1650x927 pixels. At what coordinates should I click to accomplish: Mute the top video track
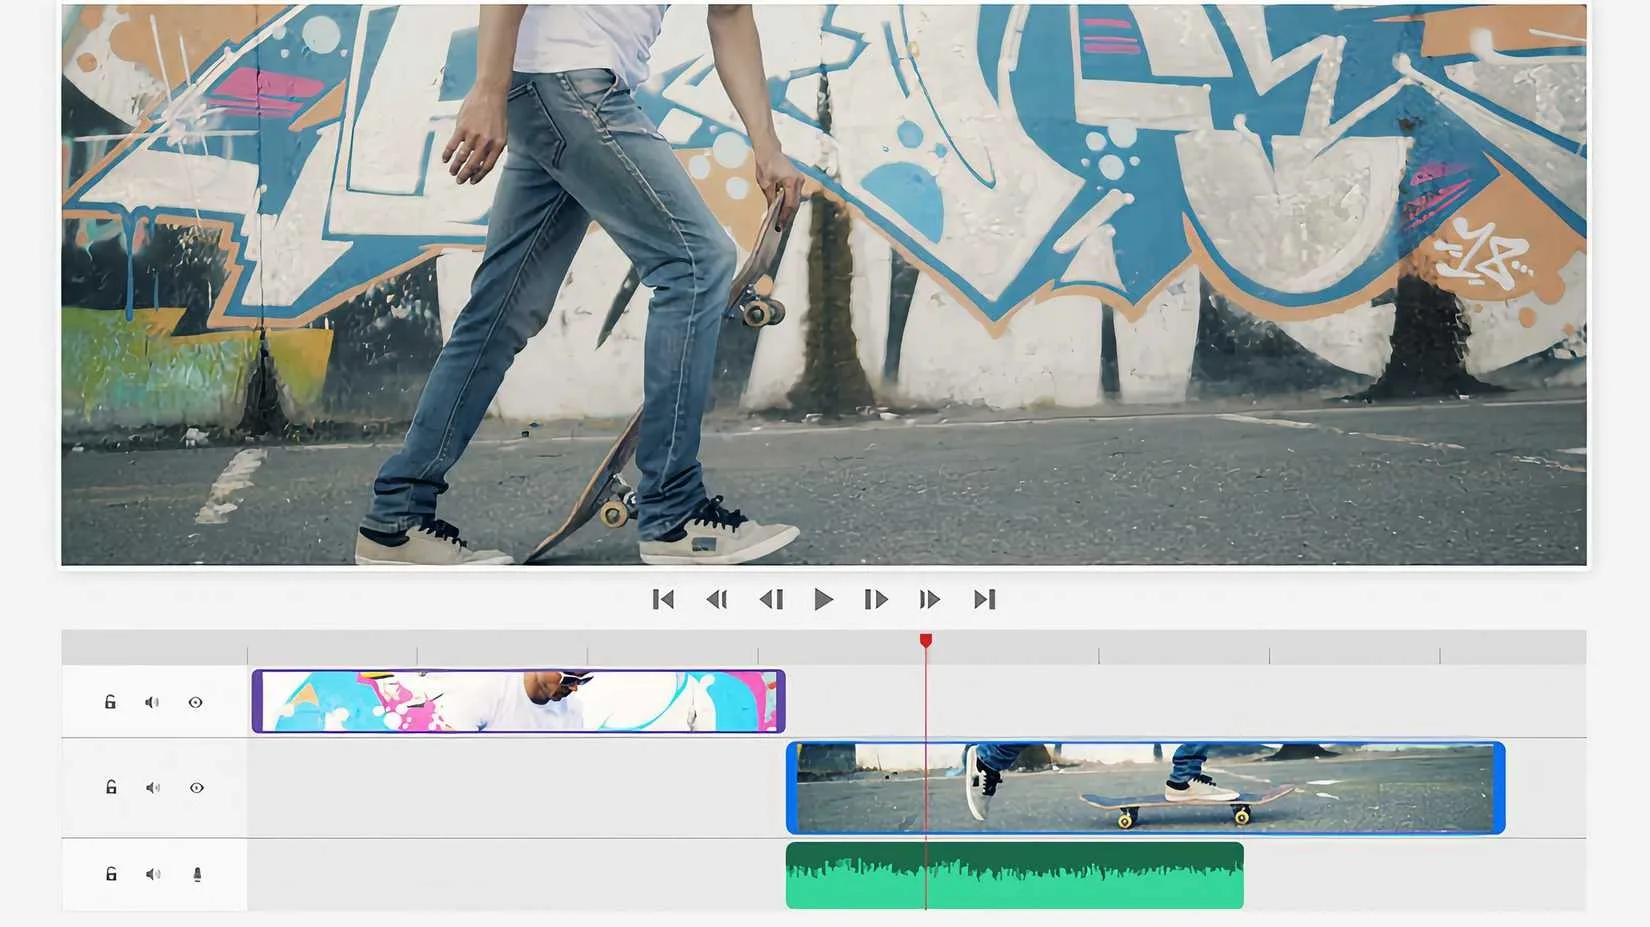pos(152,702)
